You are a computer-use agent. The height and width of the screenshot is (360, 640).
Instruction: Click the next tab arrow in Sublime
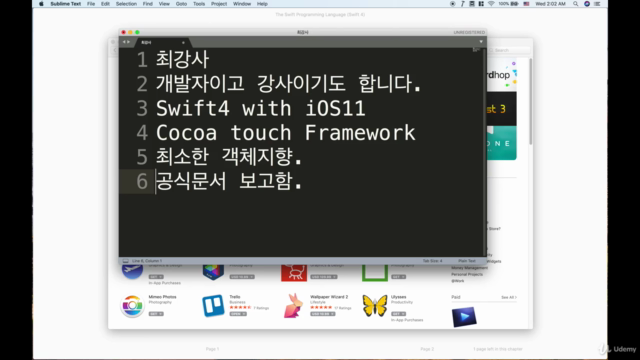pos(129,42)
